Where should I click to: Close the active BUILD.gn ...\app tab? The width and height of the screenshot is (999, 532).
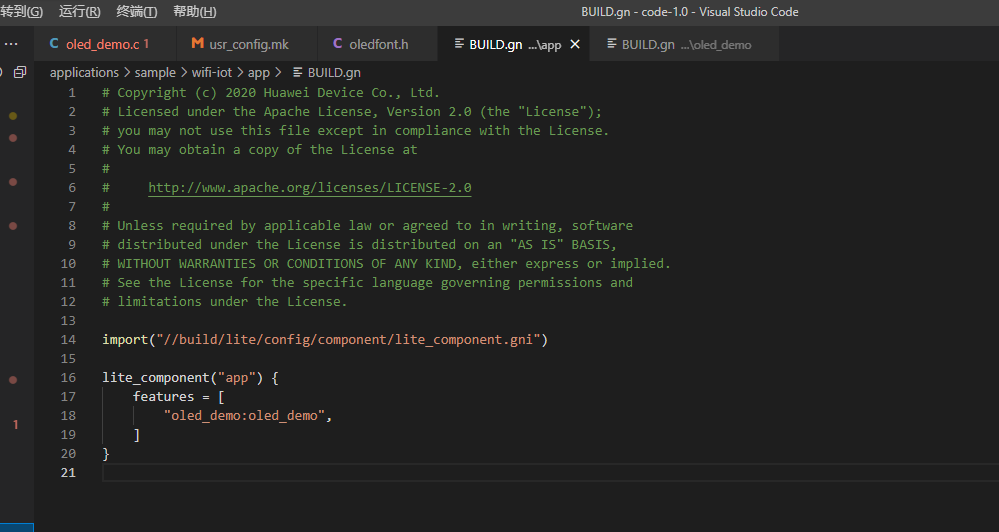(x=575, y=44)
